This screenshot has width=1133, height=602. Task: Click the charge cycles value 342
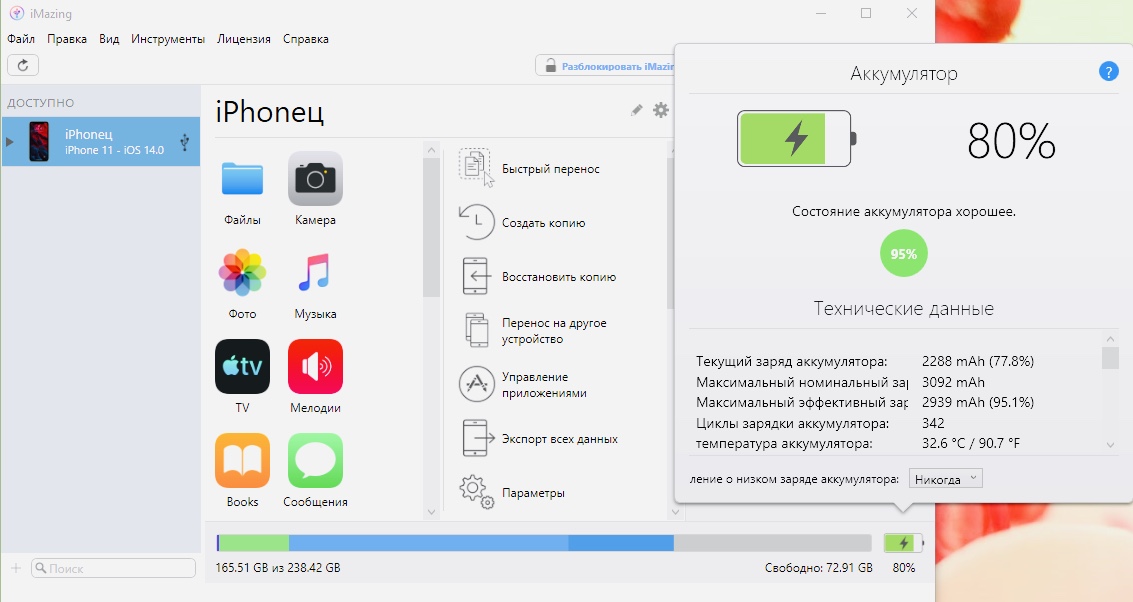click(x=933, y=423)
